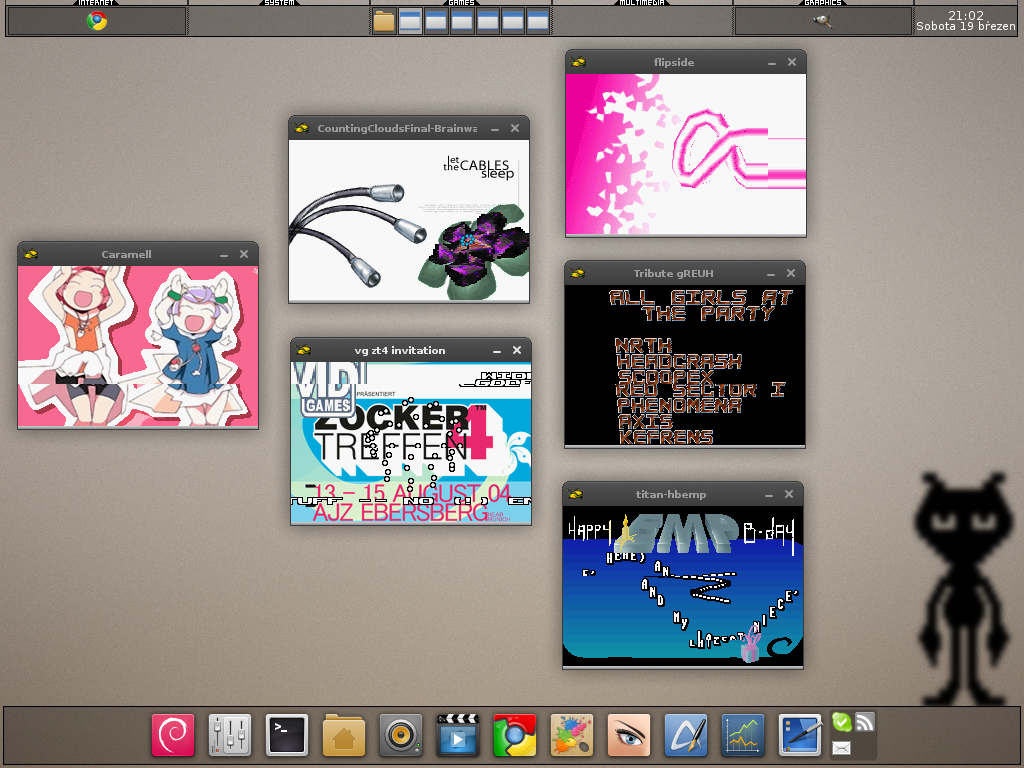Open the clapperboard video player icon in the dock
1024x768 pixels.
pos(458,735)
